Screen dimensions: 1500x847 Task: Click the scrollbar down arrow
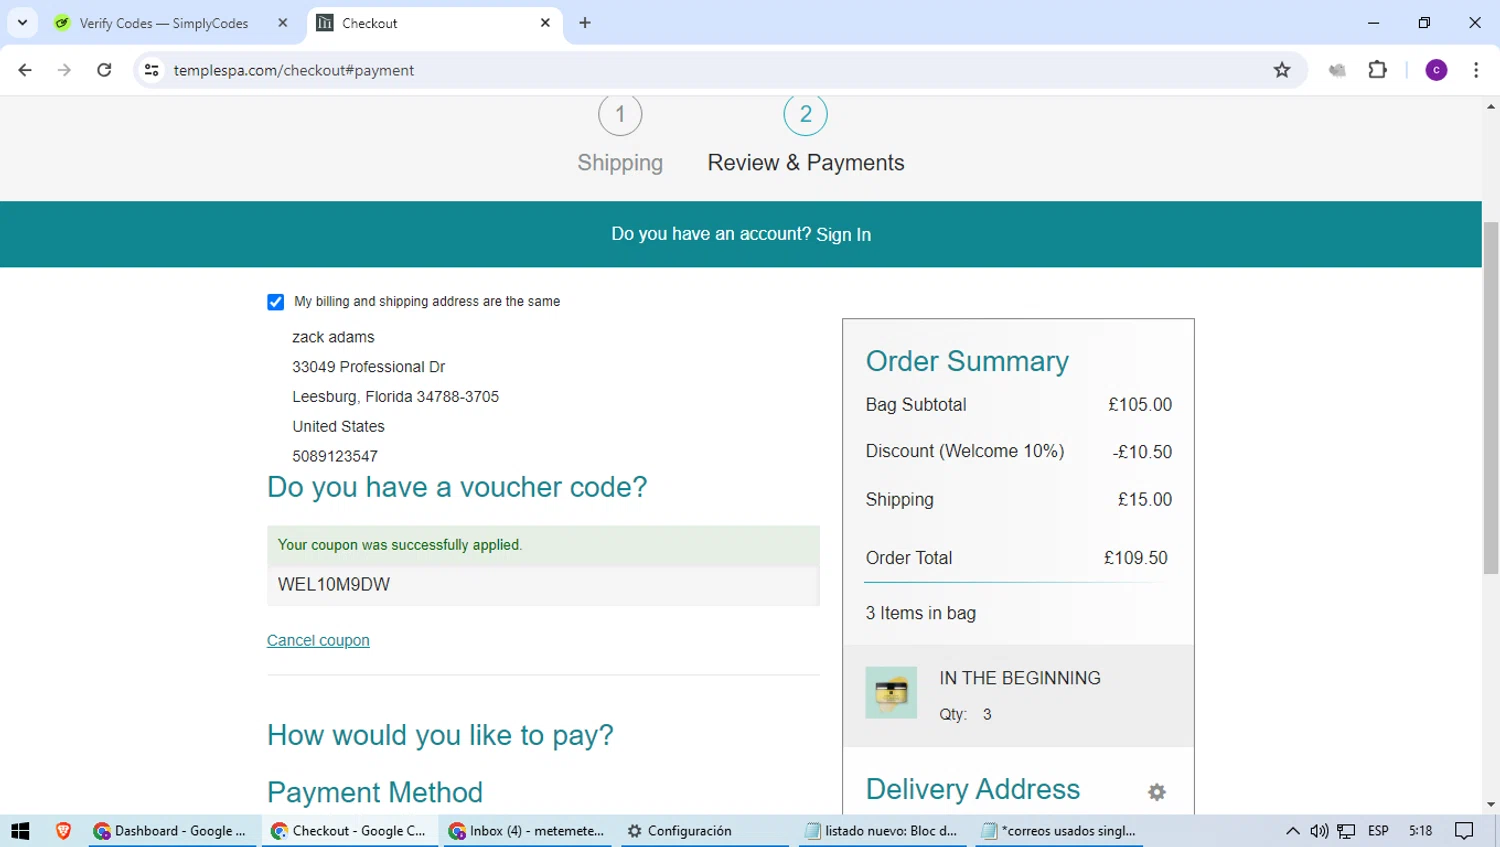pyautogui.click(x=1491, y=805)
